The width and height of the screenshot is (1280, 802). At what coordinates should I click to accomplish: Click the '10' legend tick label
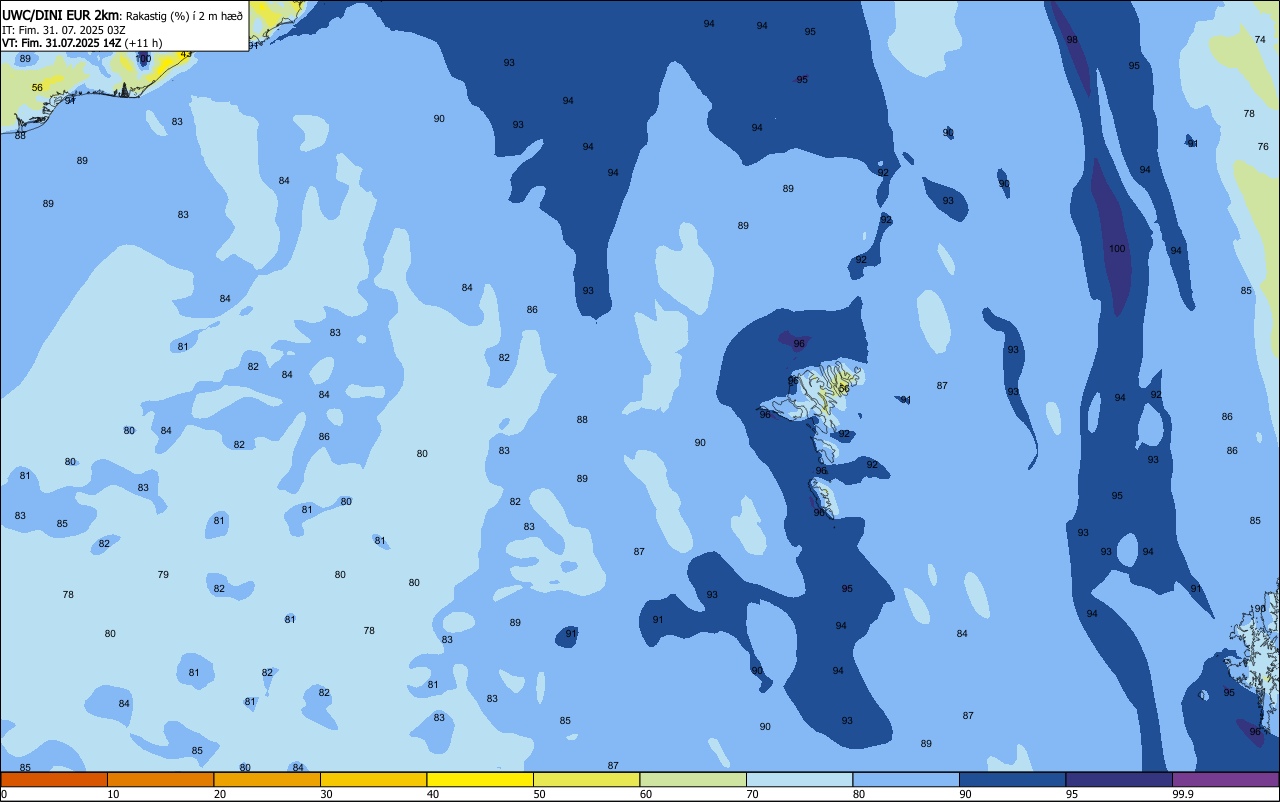[x=114, y=794]
